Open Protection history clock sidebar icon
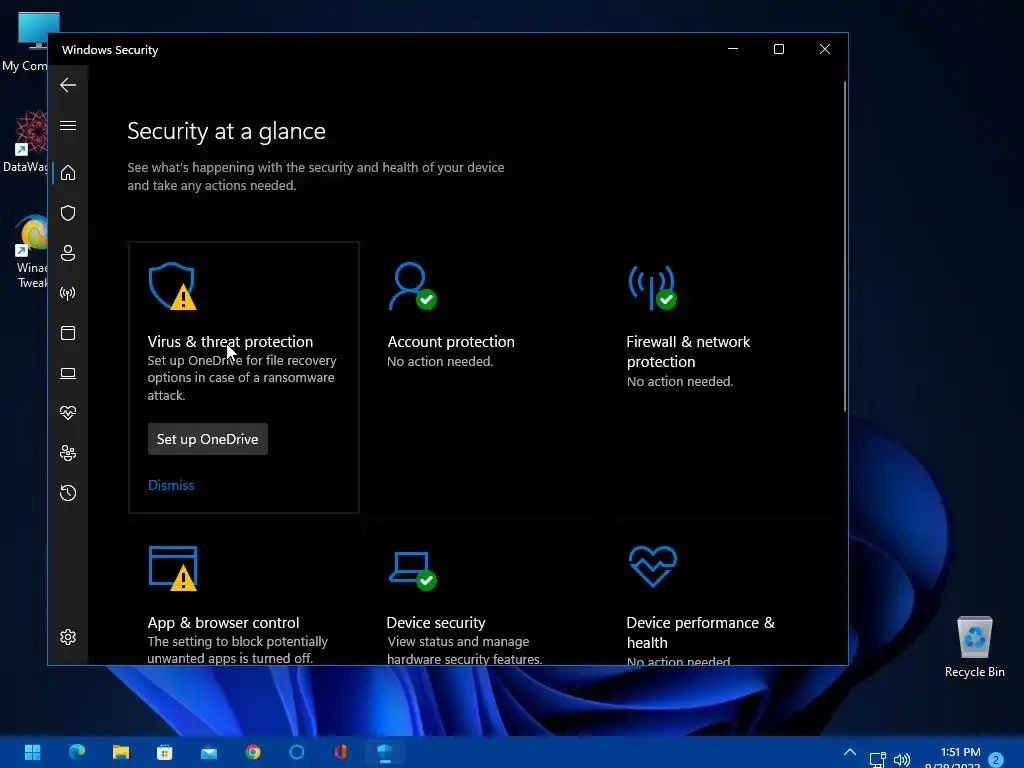The image size is (1024, 768). (68, 493)
